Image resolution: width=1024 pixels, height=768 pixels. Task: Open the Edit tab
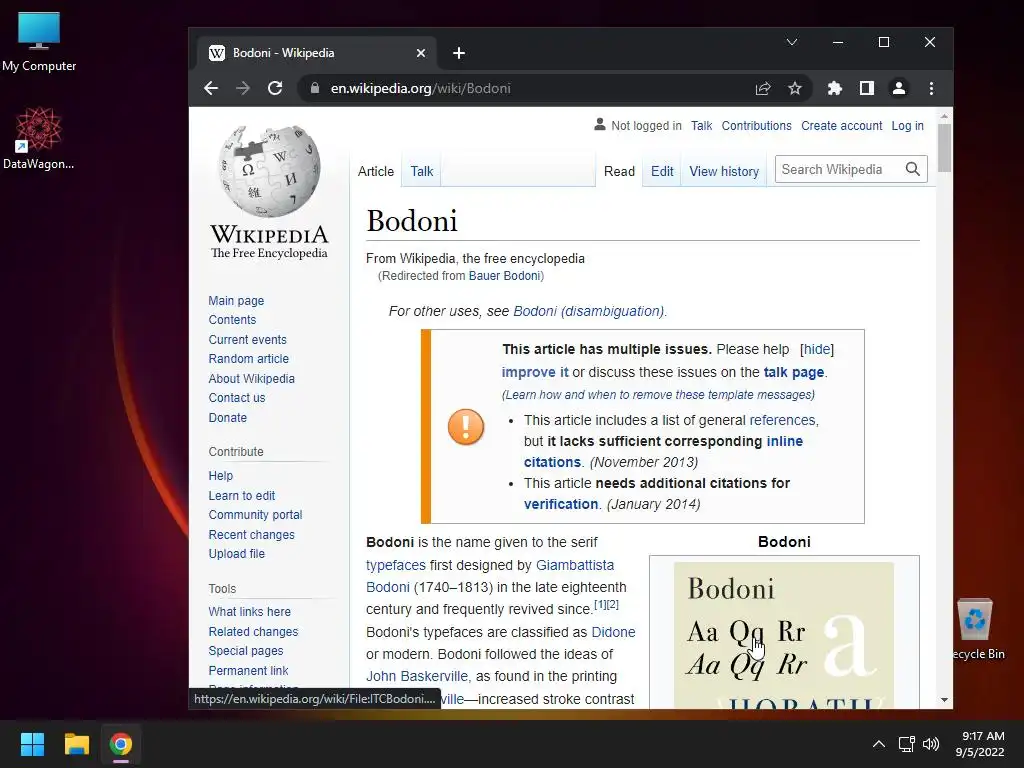(662, 171)
